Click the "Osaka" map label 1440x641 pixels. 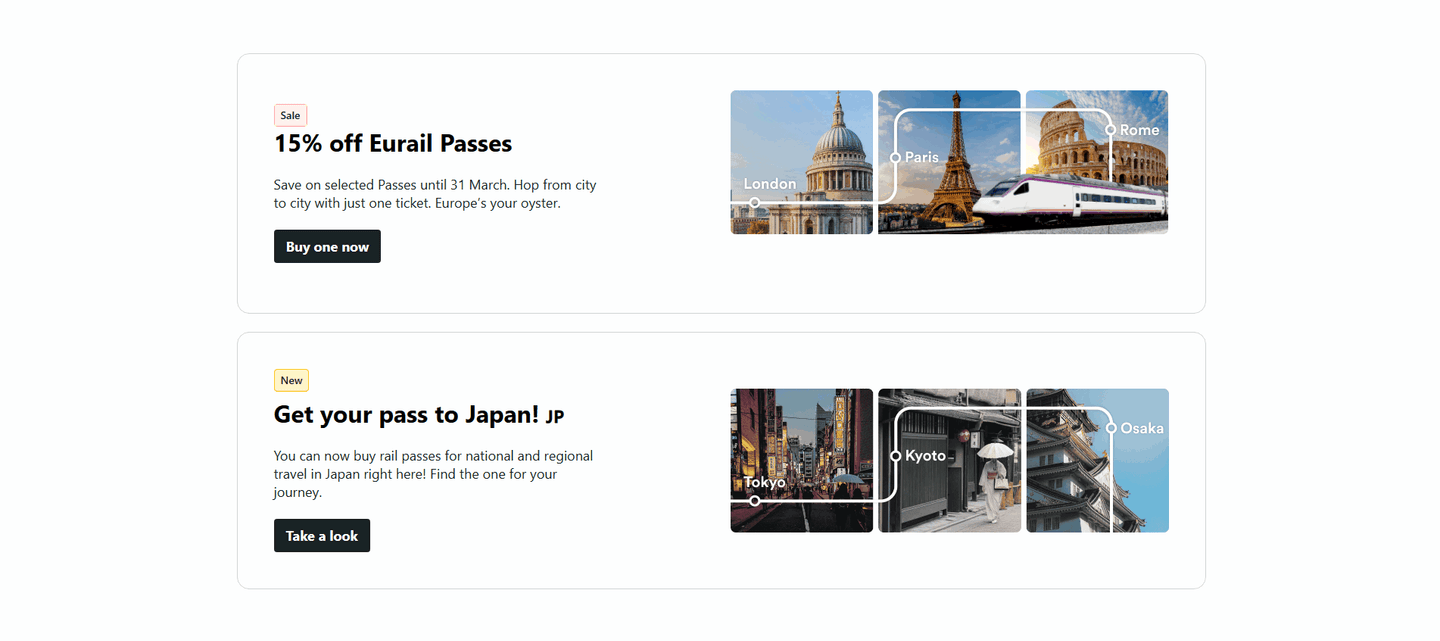point(1142,428)
